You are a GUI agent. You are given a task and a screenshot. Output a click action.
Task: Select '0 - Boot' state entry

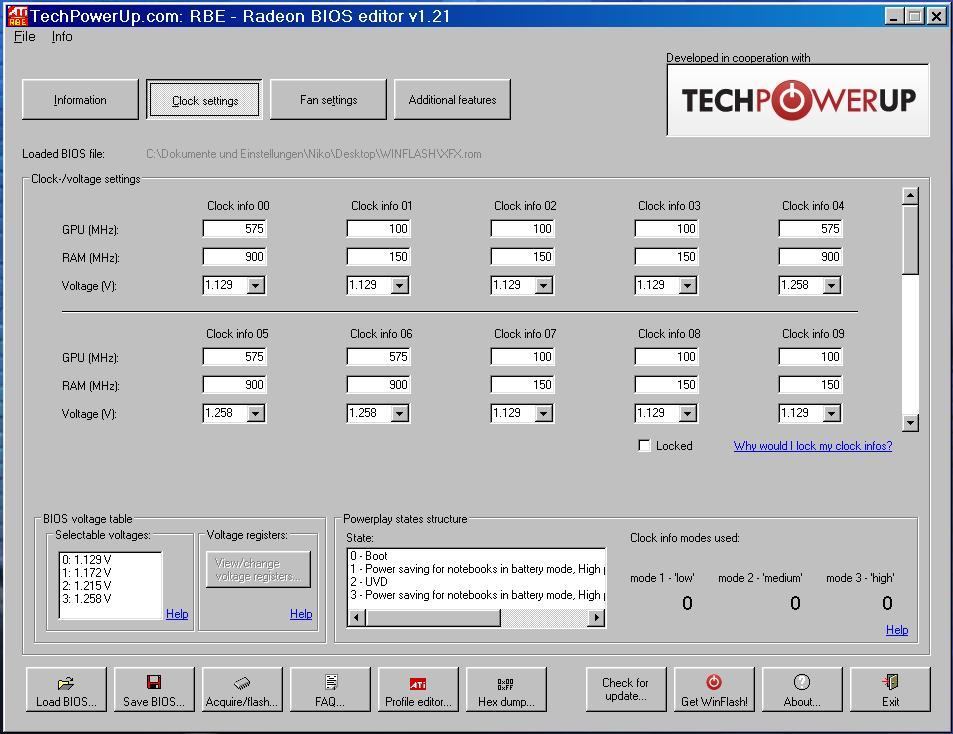[x=369, y=556]
